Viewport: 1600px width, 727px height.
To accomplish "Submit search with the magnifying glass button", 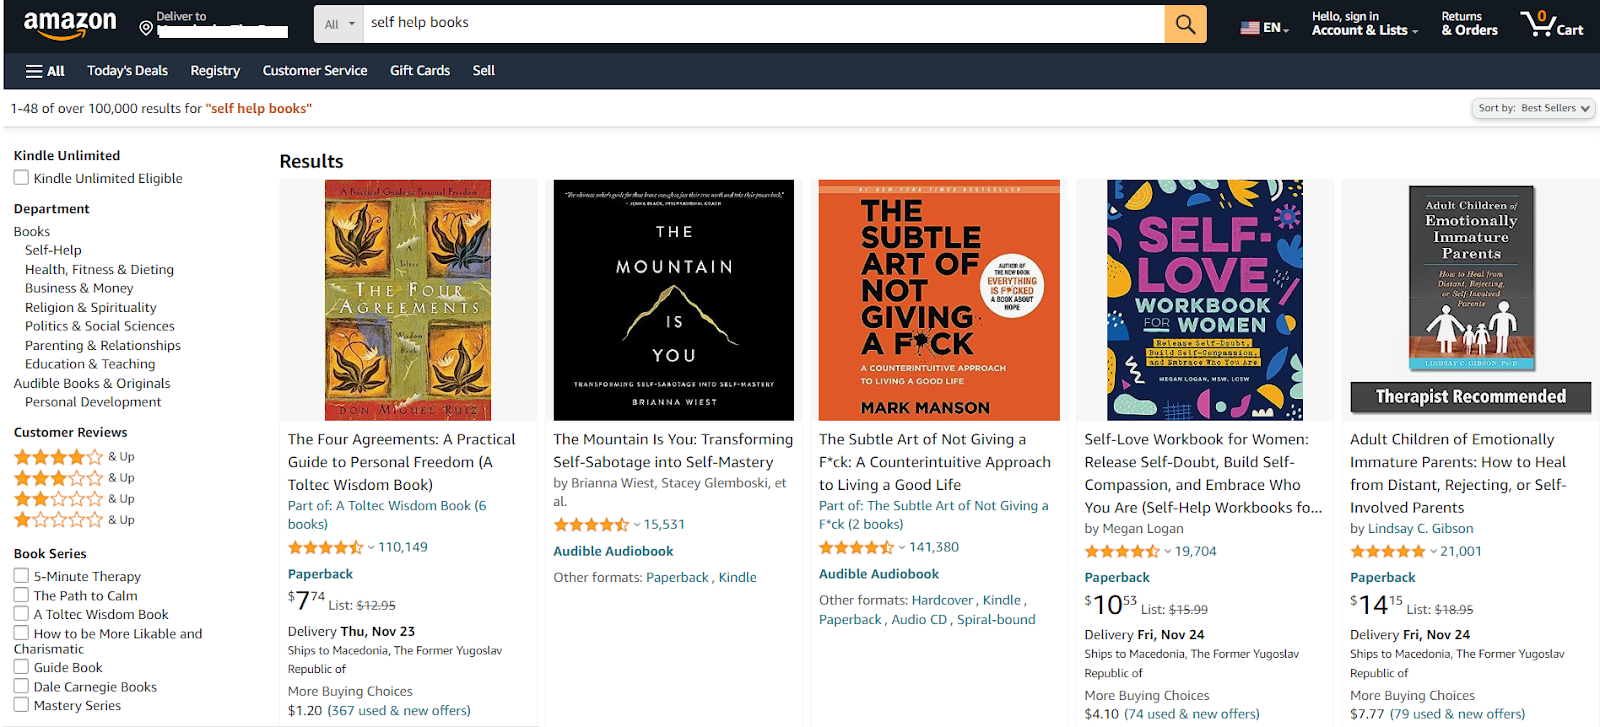I will point(1185,24).
